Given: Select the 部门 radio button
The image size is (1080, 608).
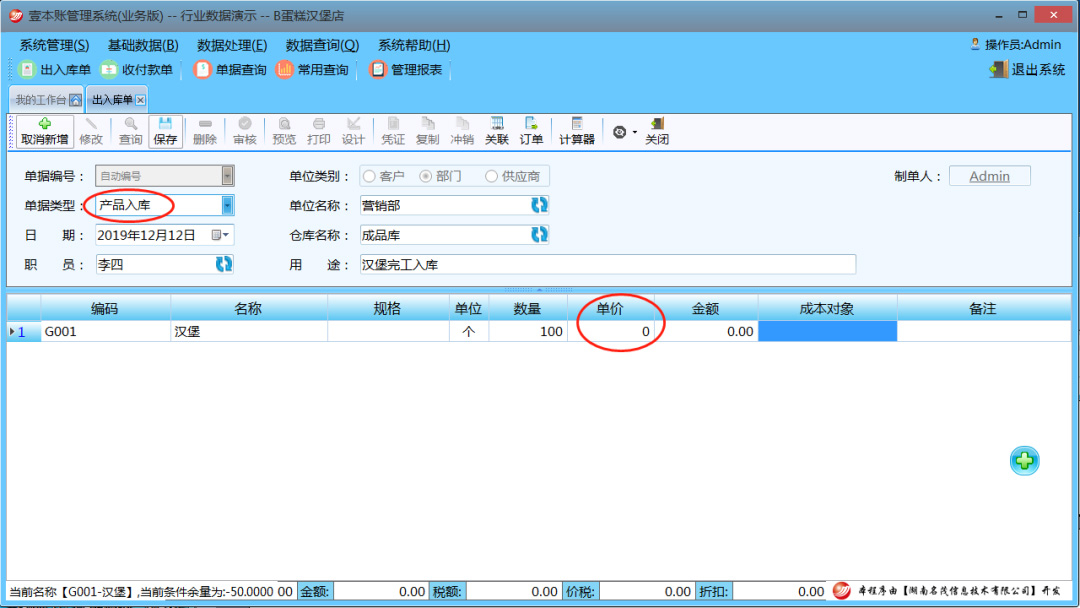Looking at the screenshot, I should [426, 176].
